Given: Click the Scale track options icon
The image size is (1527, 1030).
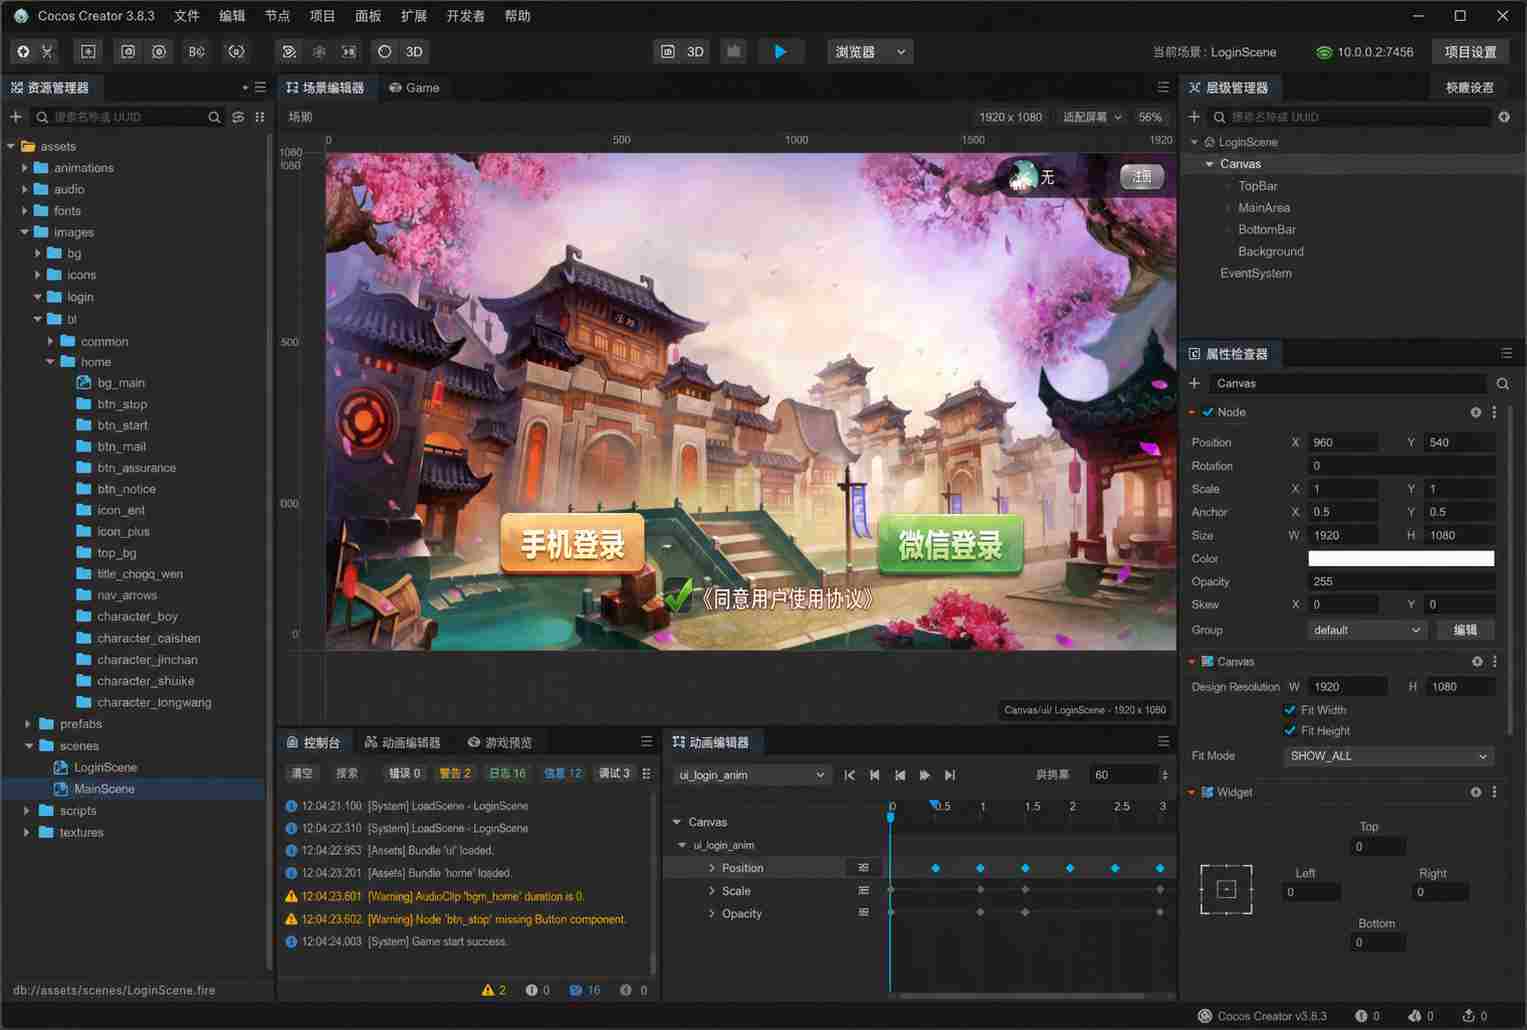Looking at the screenshot, I should [x=863, y=890].
